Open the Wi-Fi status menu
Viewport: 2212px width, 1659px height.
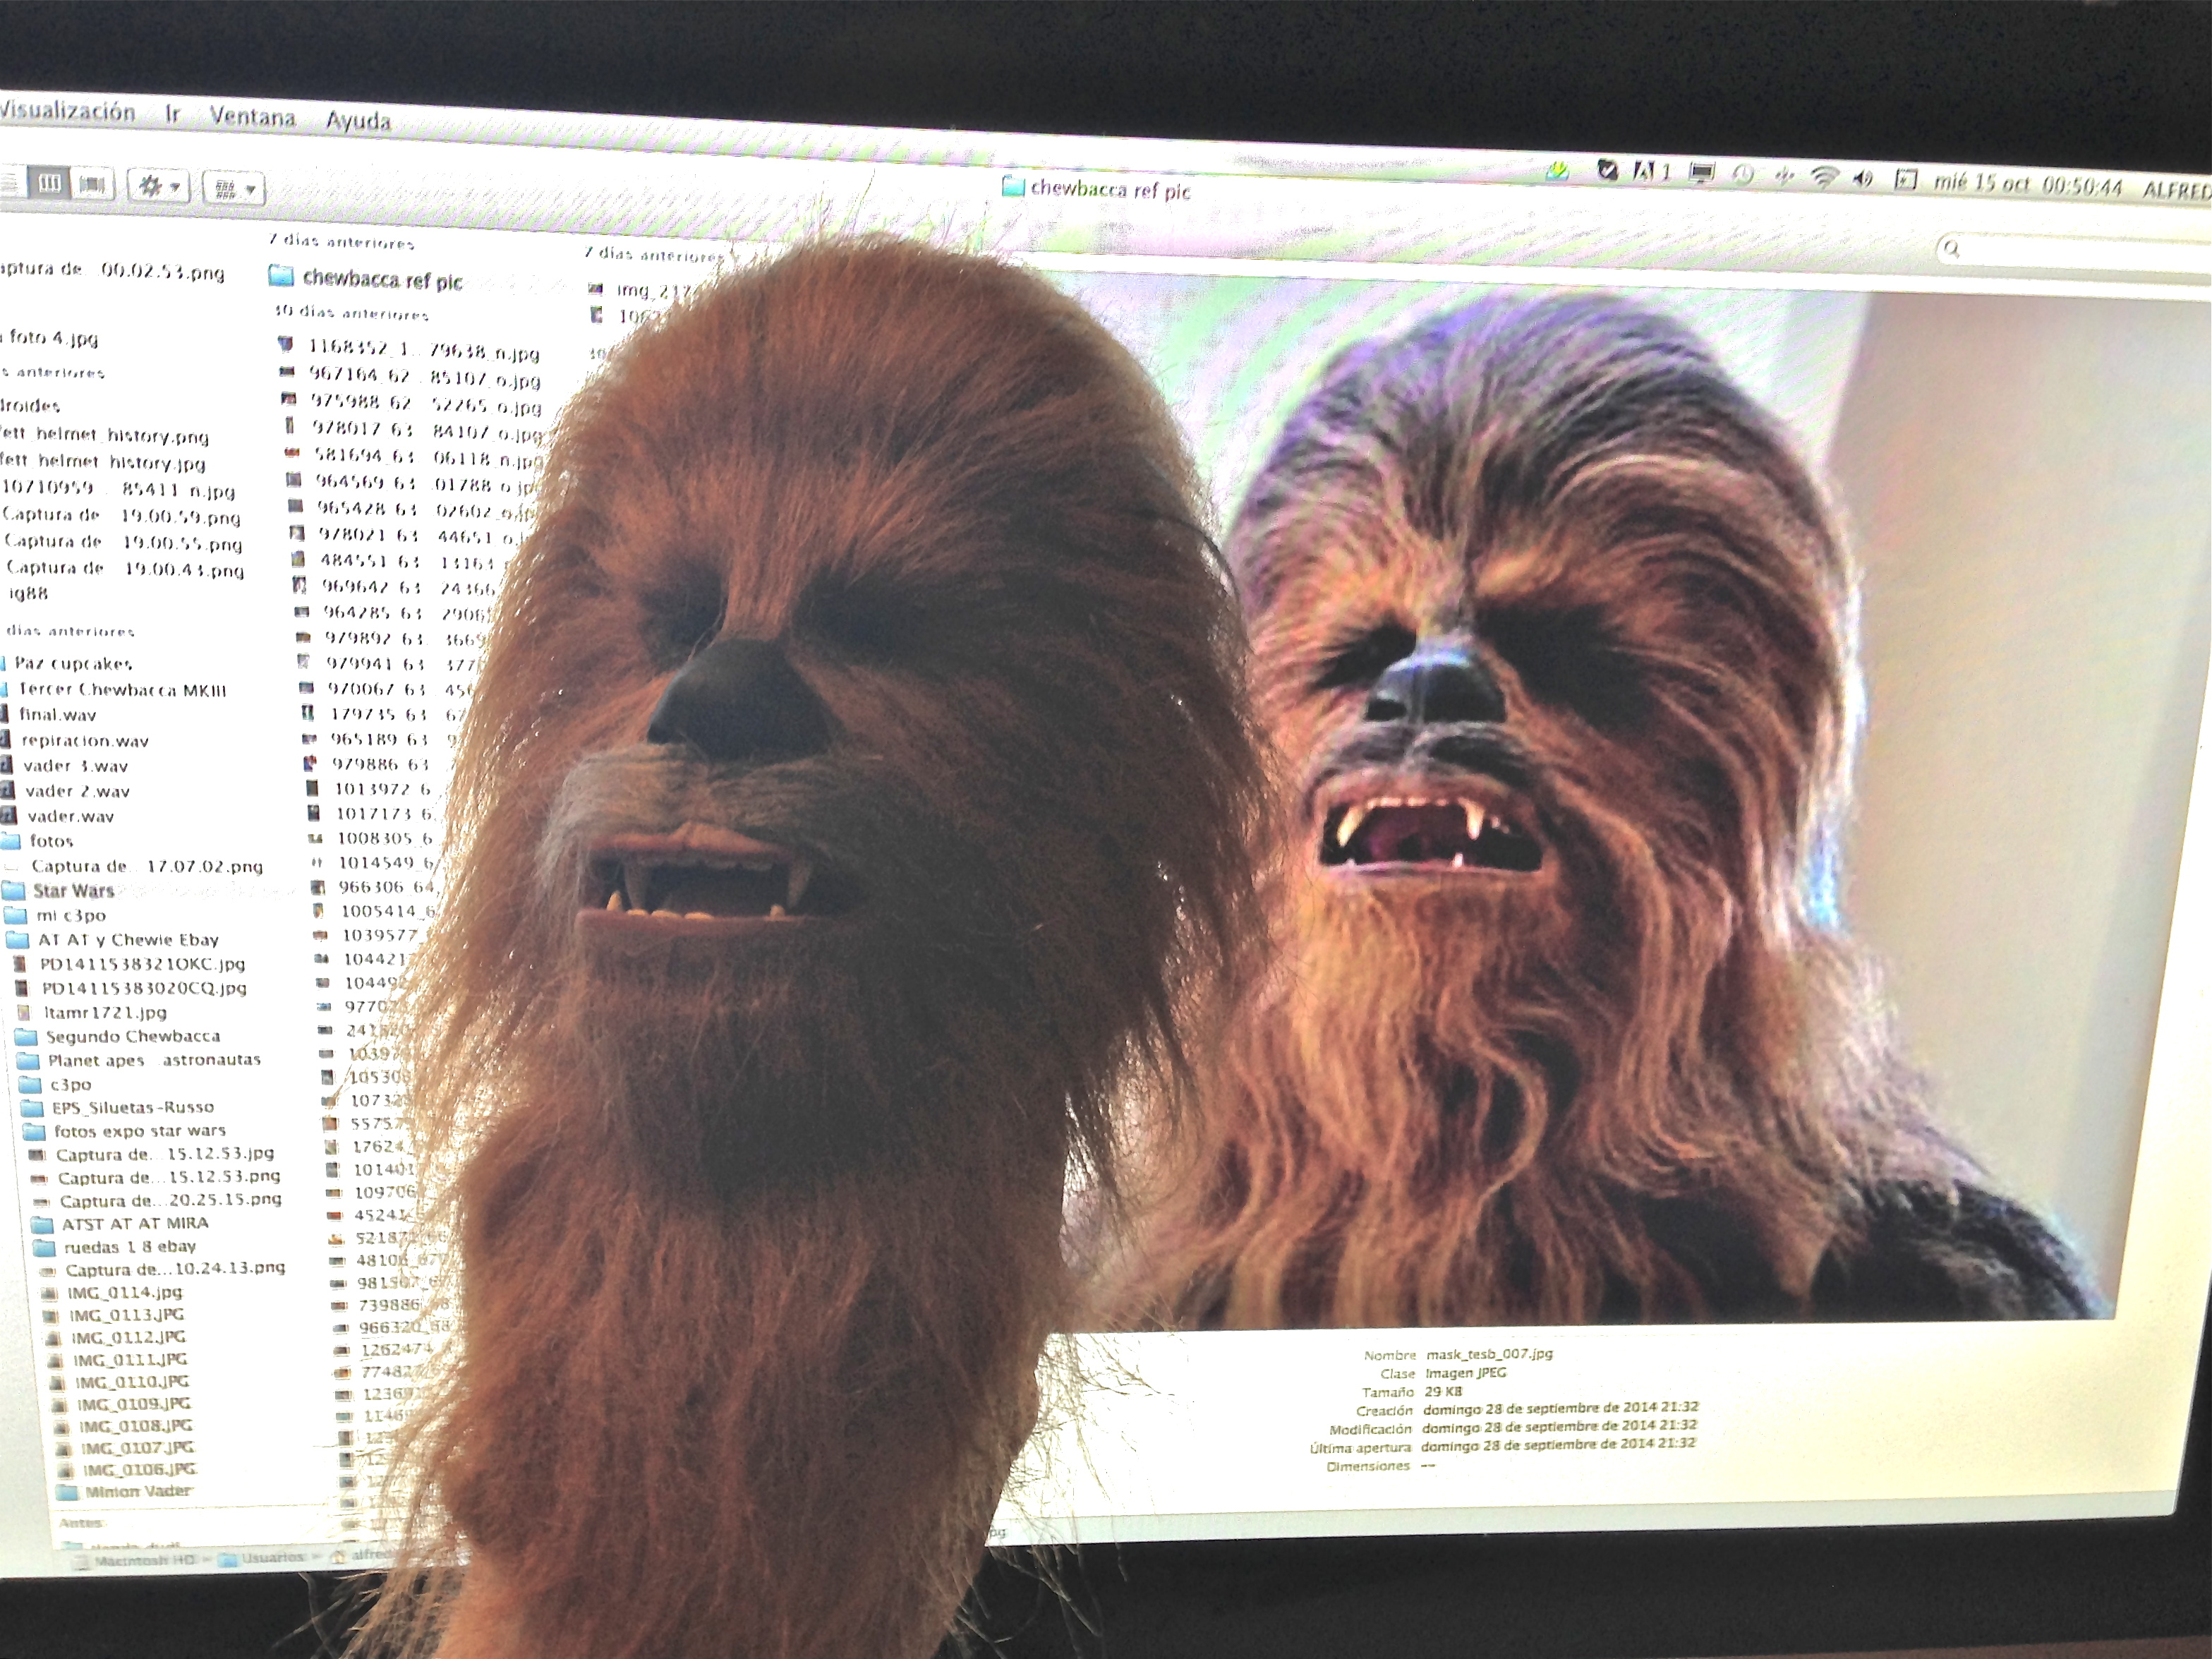click(1825, 178)
